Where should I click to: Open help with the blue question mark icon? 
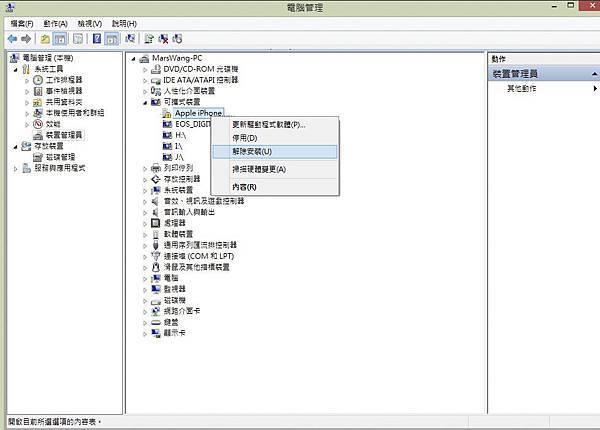97,39
